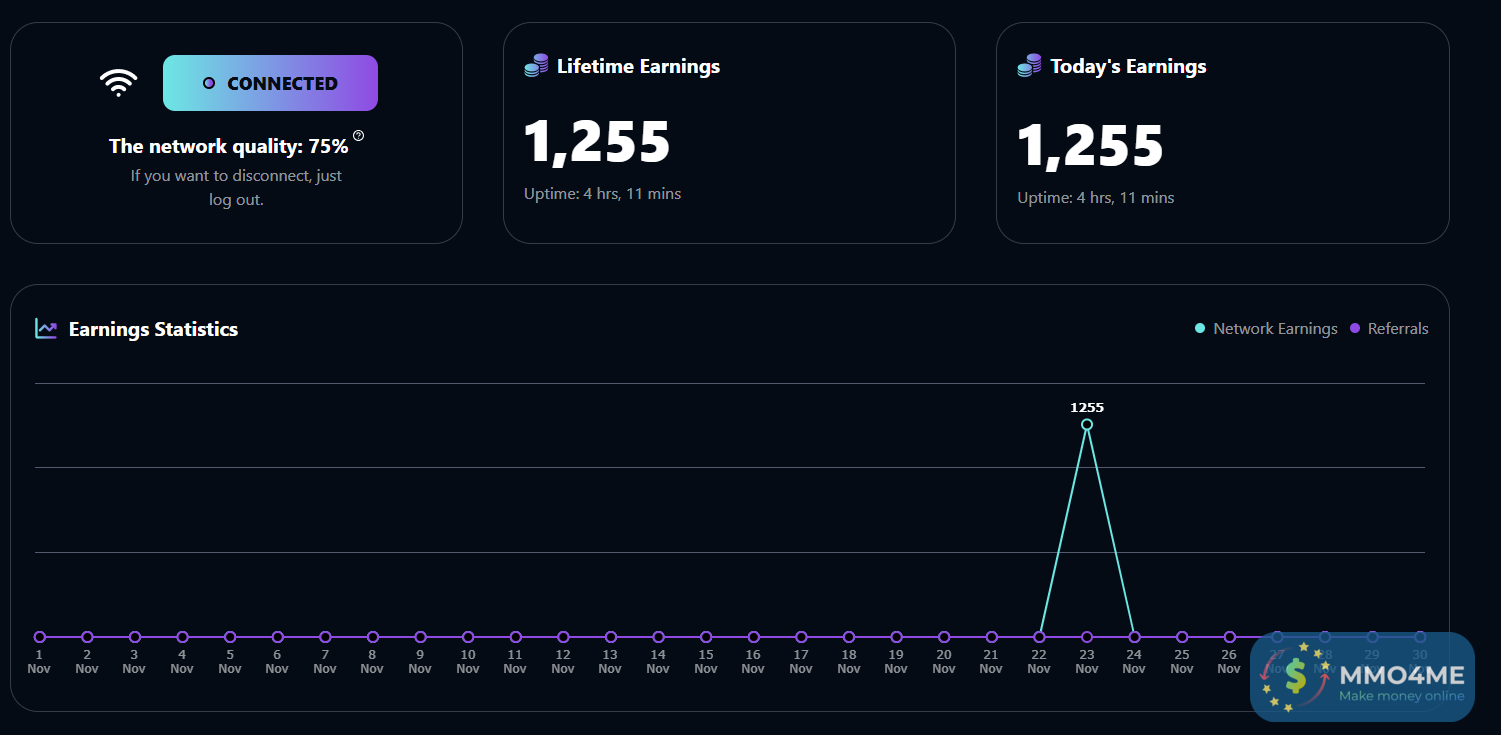Select the 24 Nov data point
The image size is (1501, 735).
tap(1134, 637)
